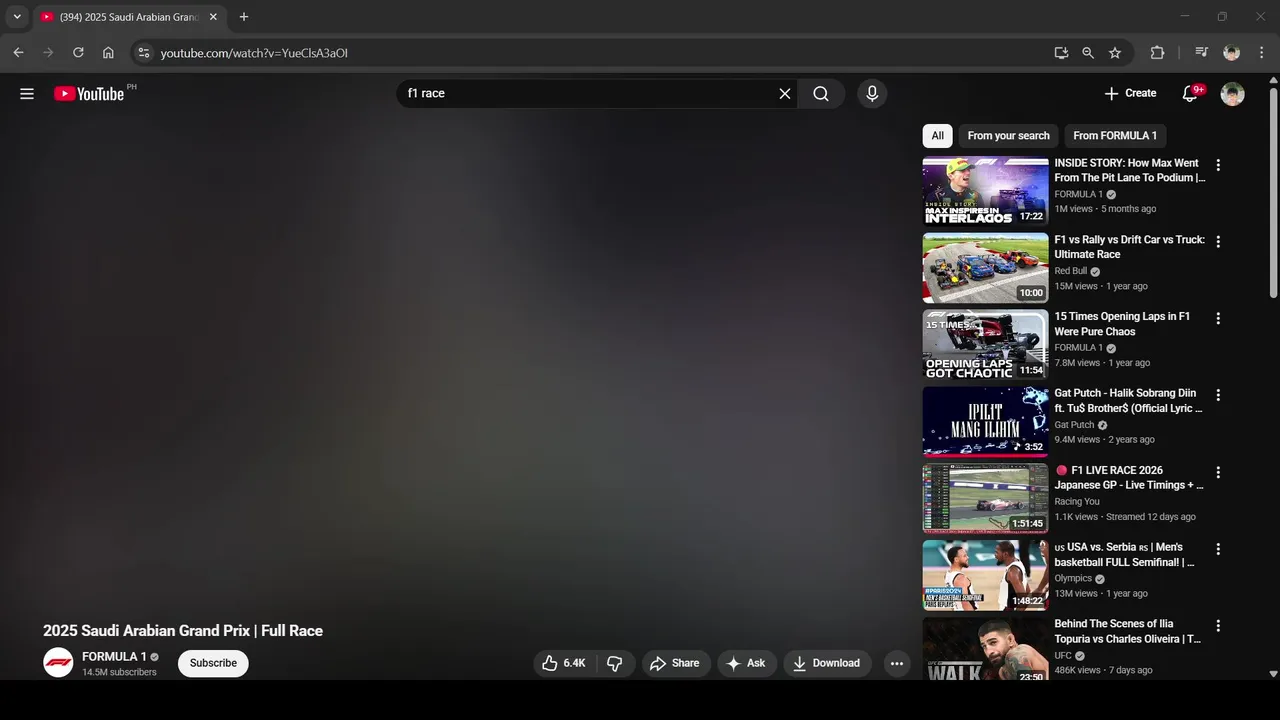Subscribe to the FORMULA 1 channel

(x=213, y=663)
